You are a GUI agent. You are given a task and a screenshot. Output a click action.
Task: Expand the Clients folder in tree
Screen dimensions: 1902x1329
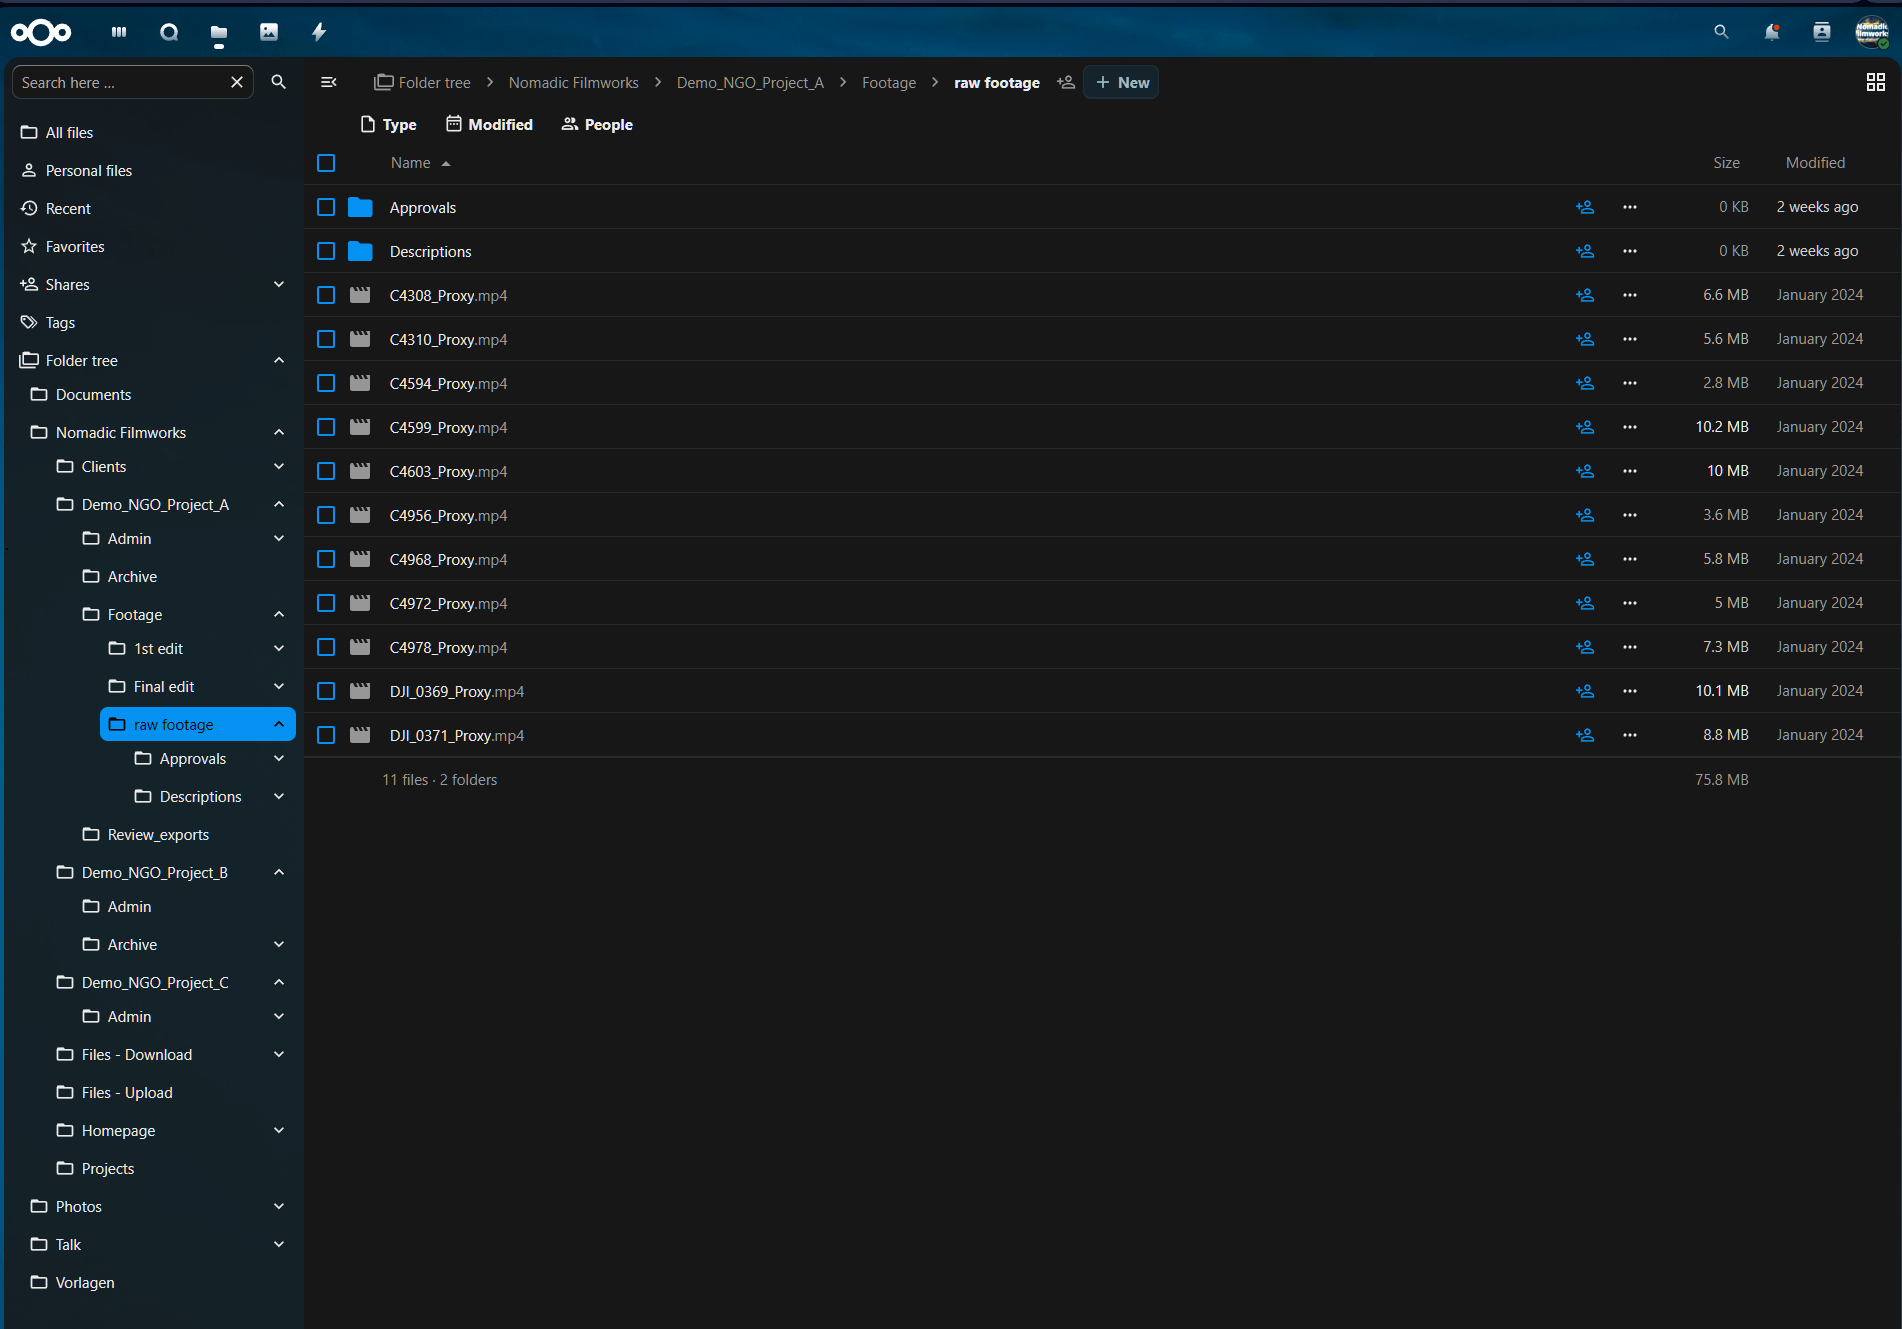tap(279, 467)
